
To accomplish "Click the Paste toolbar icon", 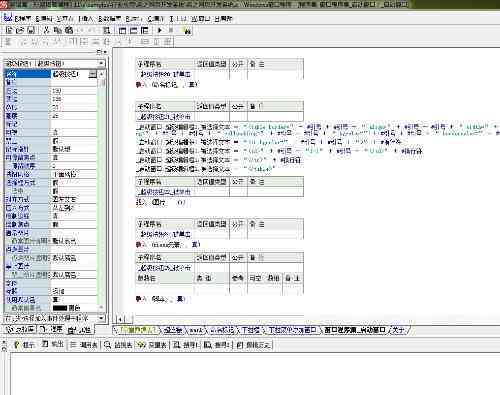I will (x=69, y=30).
